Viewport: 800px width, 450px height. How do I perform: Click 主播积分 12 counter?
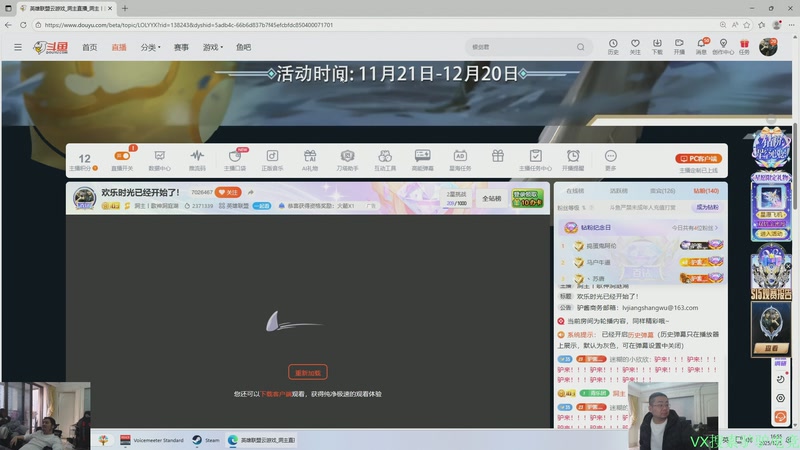tap(84, 161)
